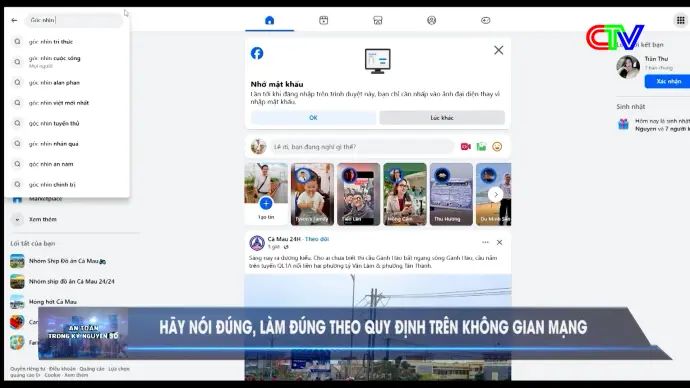Click Cà Mau 24H page avatar
The image size is (690, 388).
257,243
